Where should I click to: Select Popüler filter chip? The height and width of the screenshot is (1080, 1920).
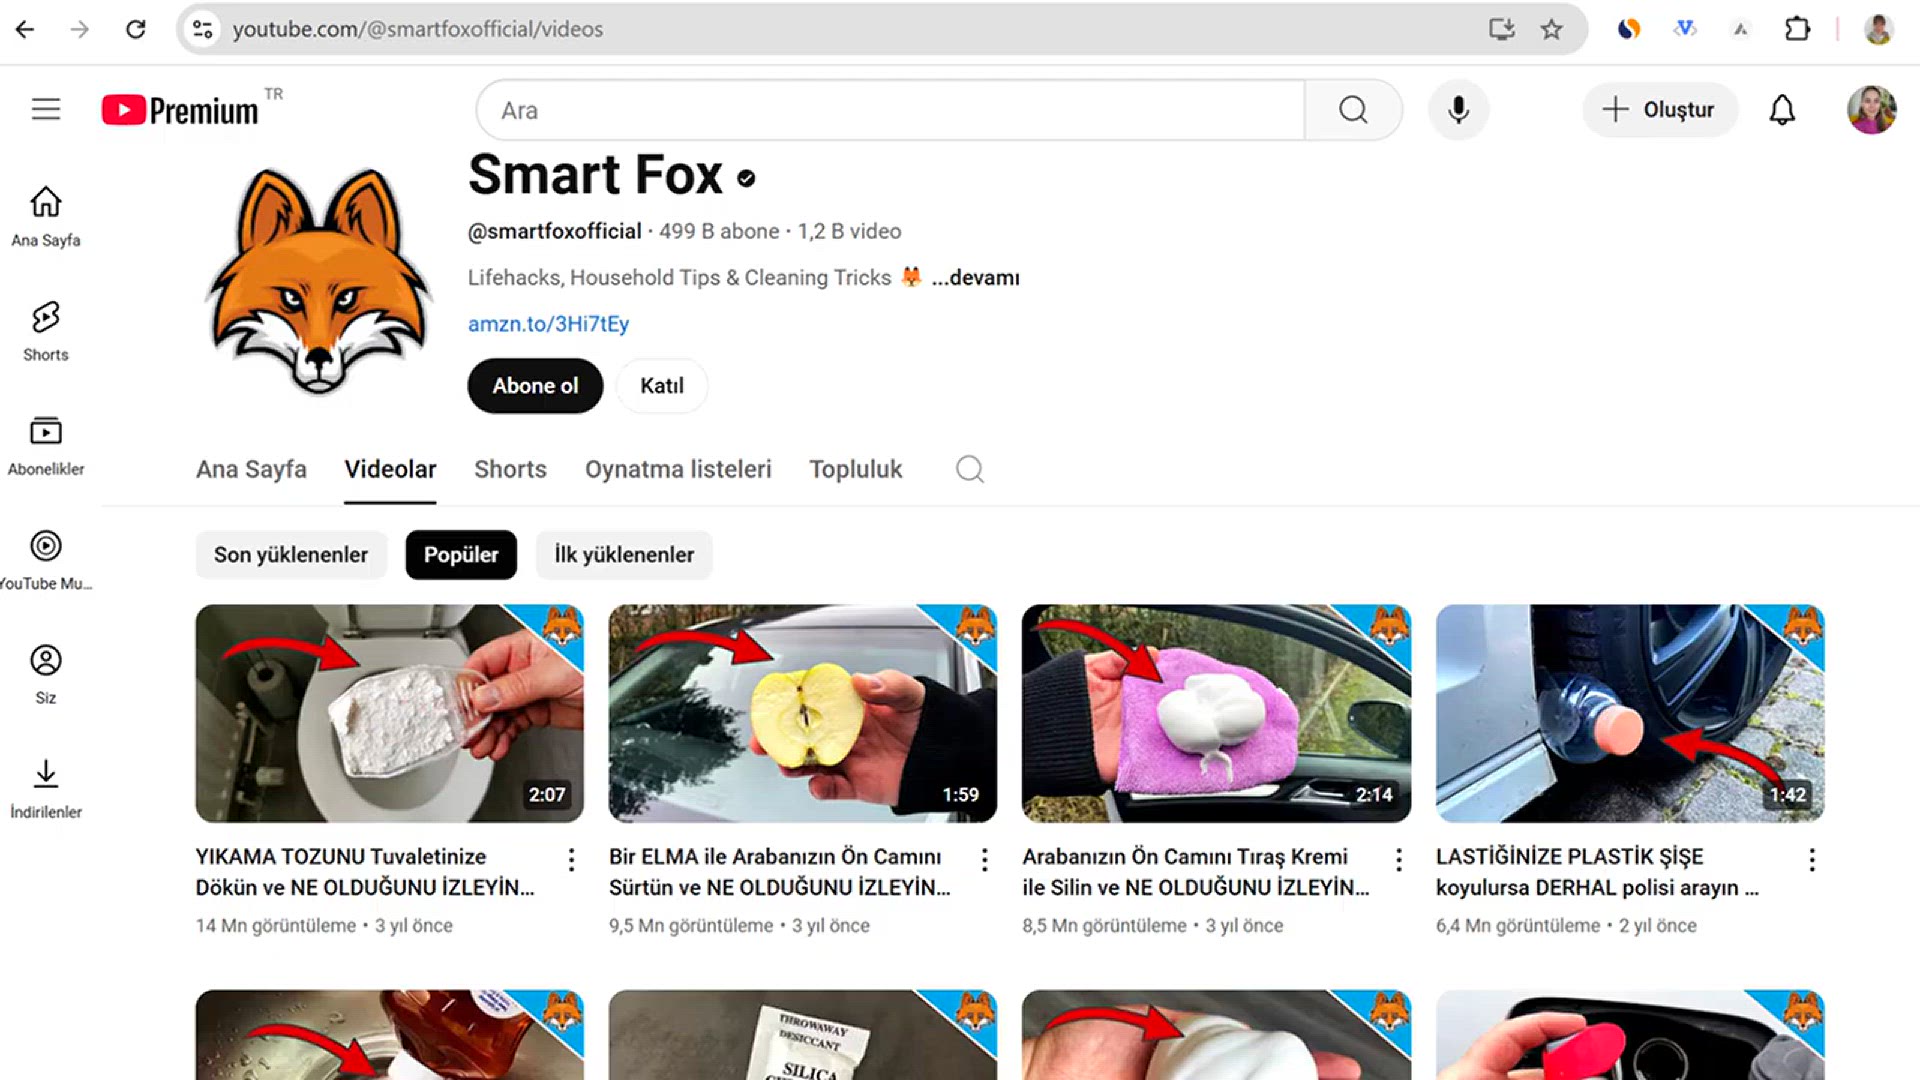point(461,555)
